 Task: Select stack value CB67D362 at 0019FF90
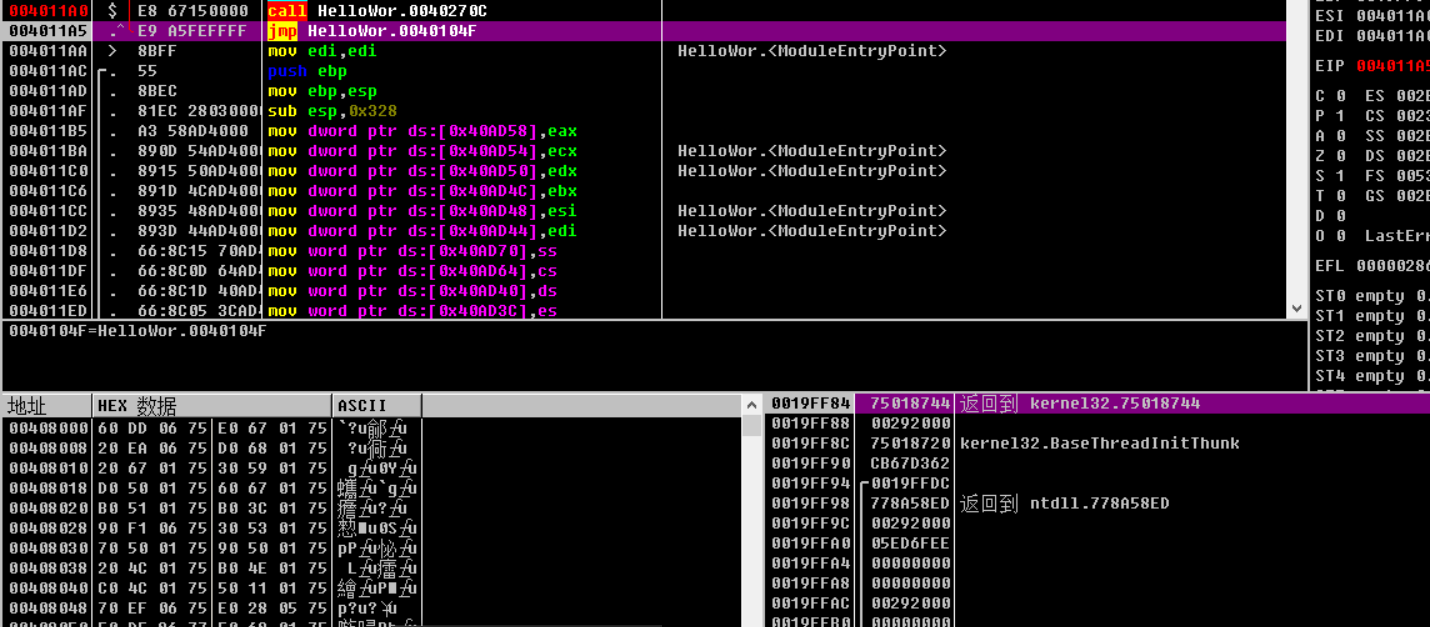pyautogui.click(x=910, y=463)
